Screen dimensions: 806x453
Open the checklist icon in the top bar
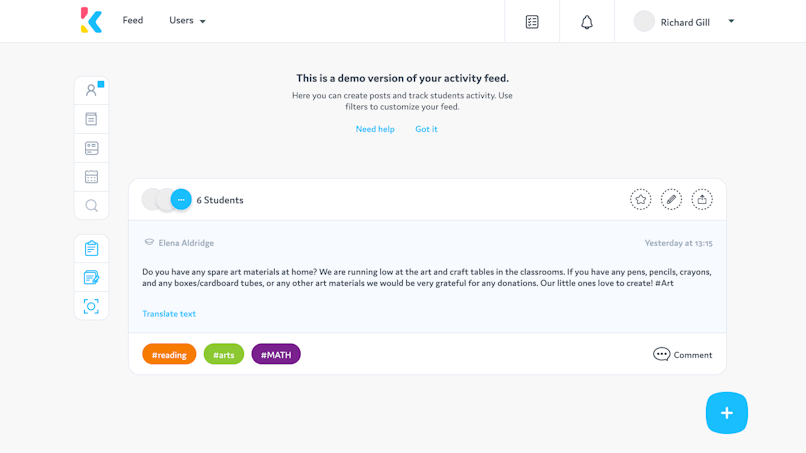(532, 22)
